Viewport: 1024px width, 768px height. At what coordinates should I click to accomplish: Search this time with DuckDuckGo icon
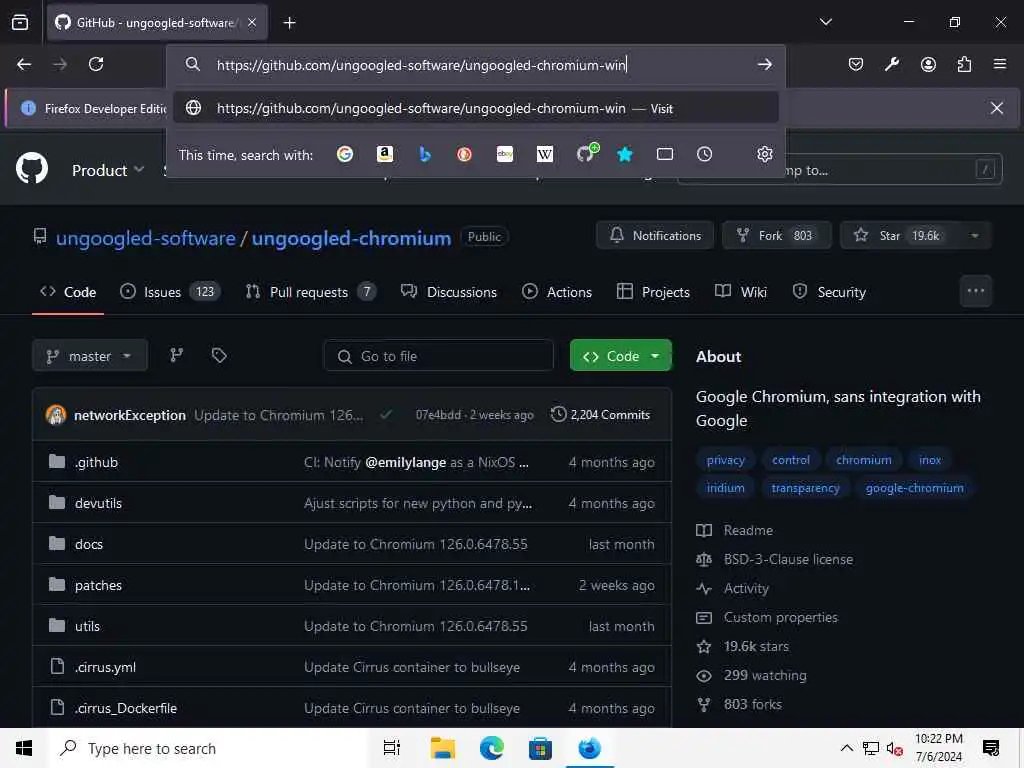464,154
